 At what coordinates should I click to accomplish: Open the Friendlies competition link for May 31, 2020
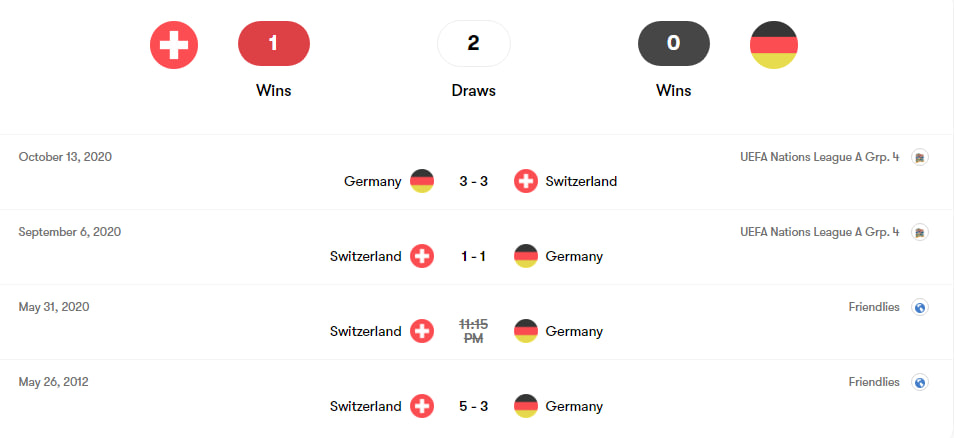pyautogui.click(x=874, y=307)
